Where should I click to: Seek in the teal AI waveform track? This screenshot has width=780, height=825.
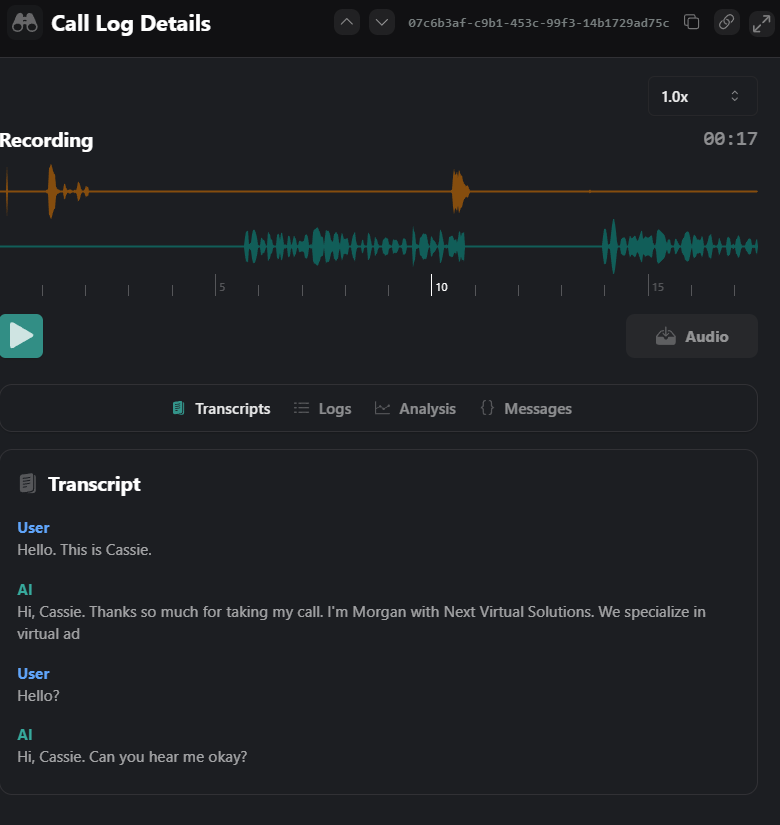tap(379, 246)
